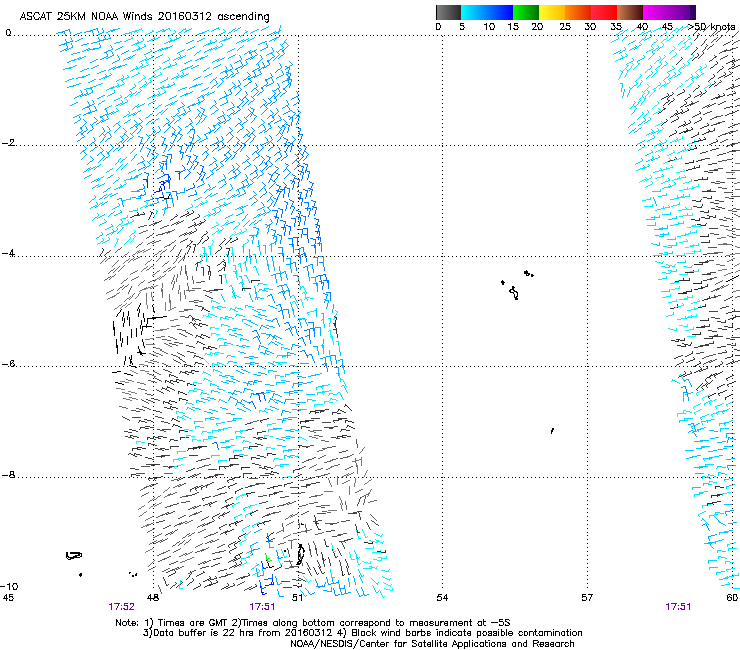The image size is (740, 650).
Task: Click longitude axis label '57'
Action: (x=587, y=598)
